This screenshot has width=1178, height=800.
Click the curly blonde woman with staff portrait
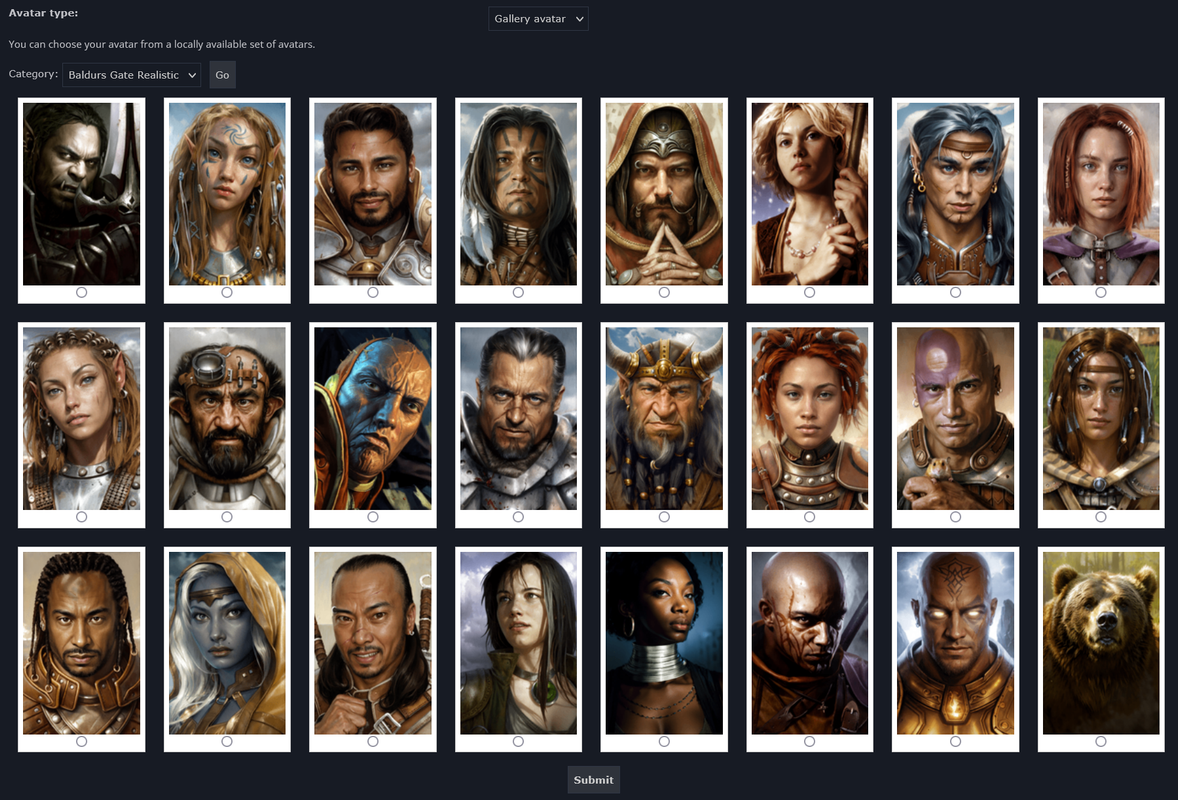pyautogui.click(x=809, y=194)
